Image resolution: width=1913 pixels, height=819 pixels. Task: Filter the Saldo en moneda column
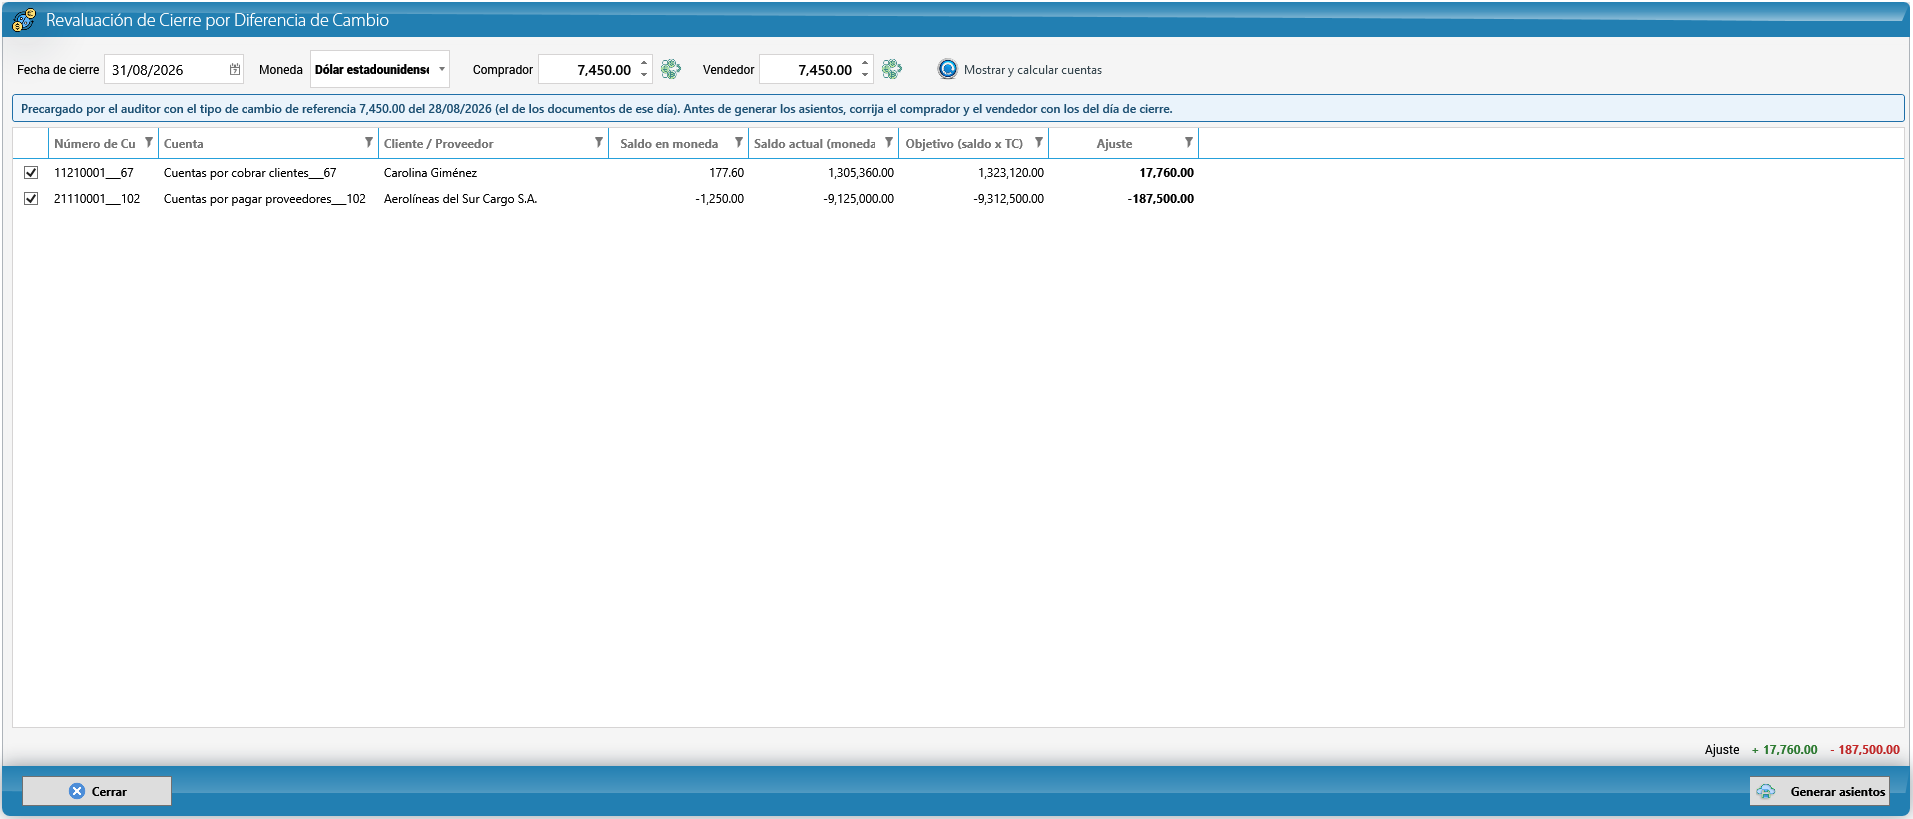pyautogui.click(x=739, y=143)
